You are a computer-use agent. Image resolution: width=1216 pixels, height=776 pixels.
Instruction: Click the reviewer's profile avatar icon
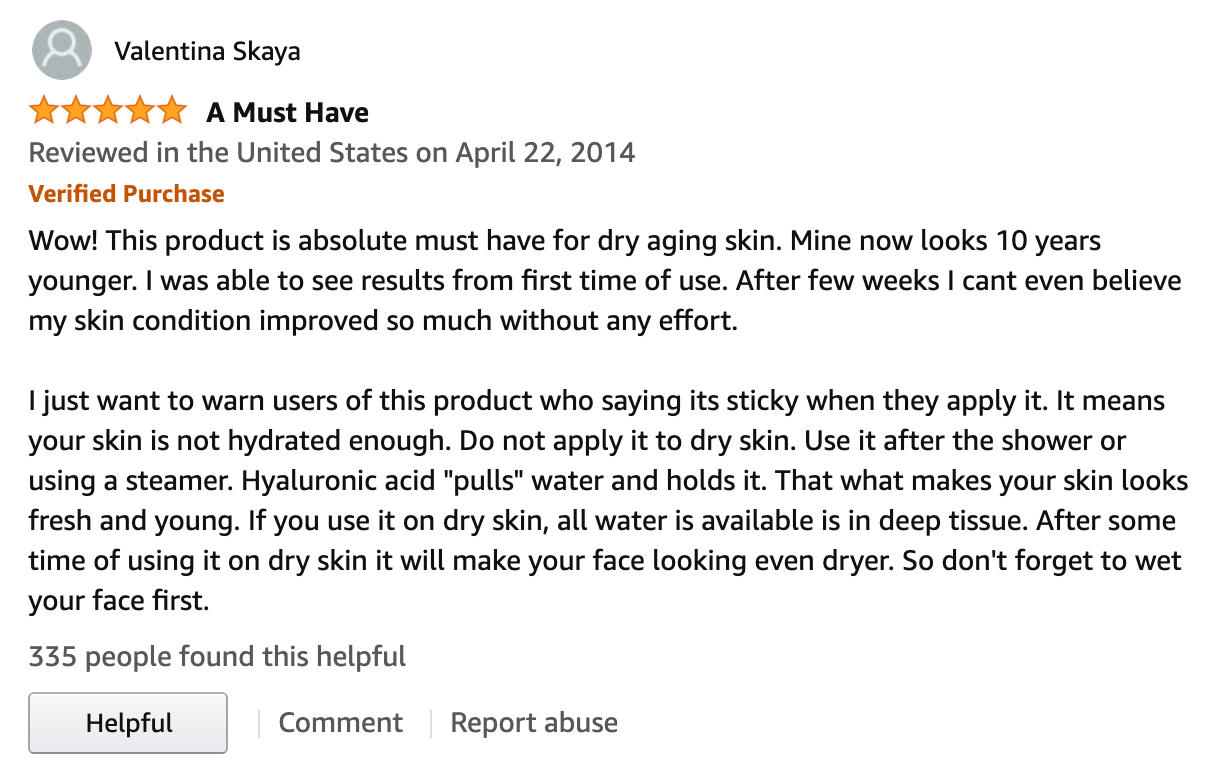tap(61, 50)
